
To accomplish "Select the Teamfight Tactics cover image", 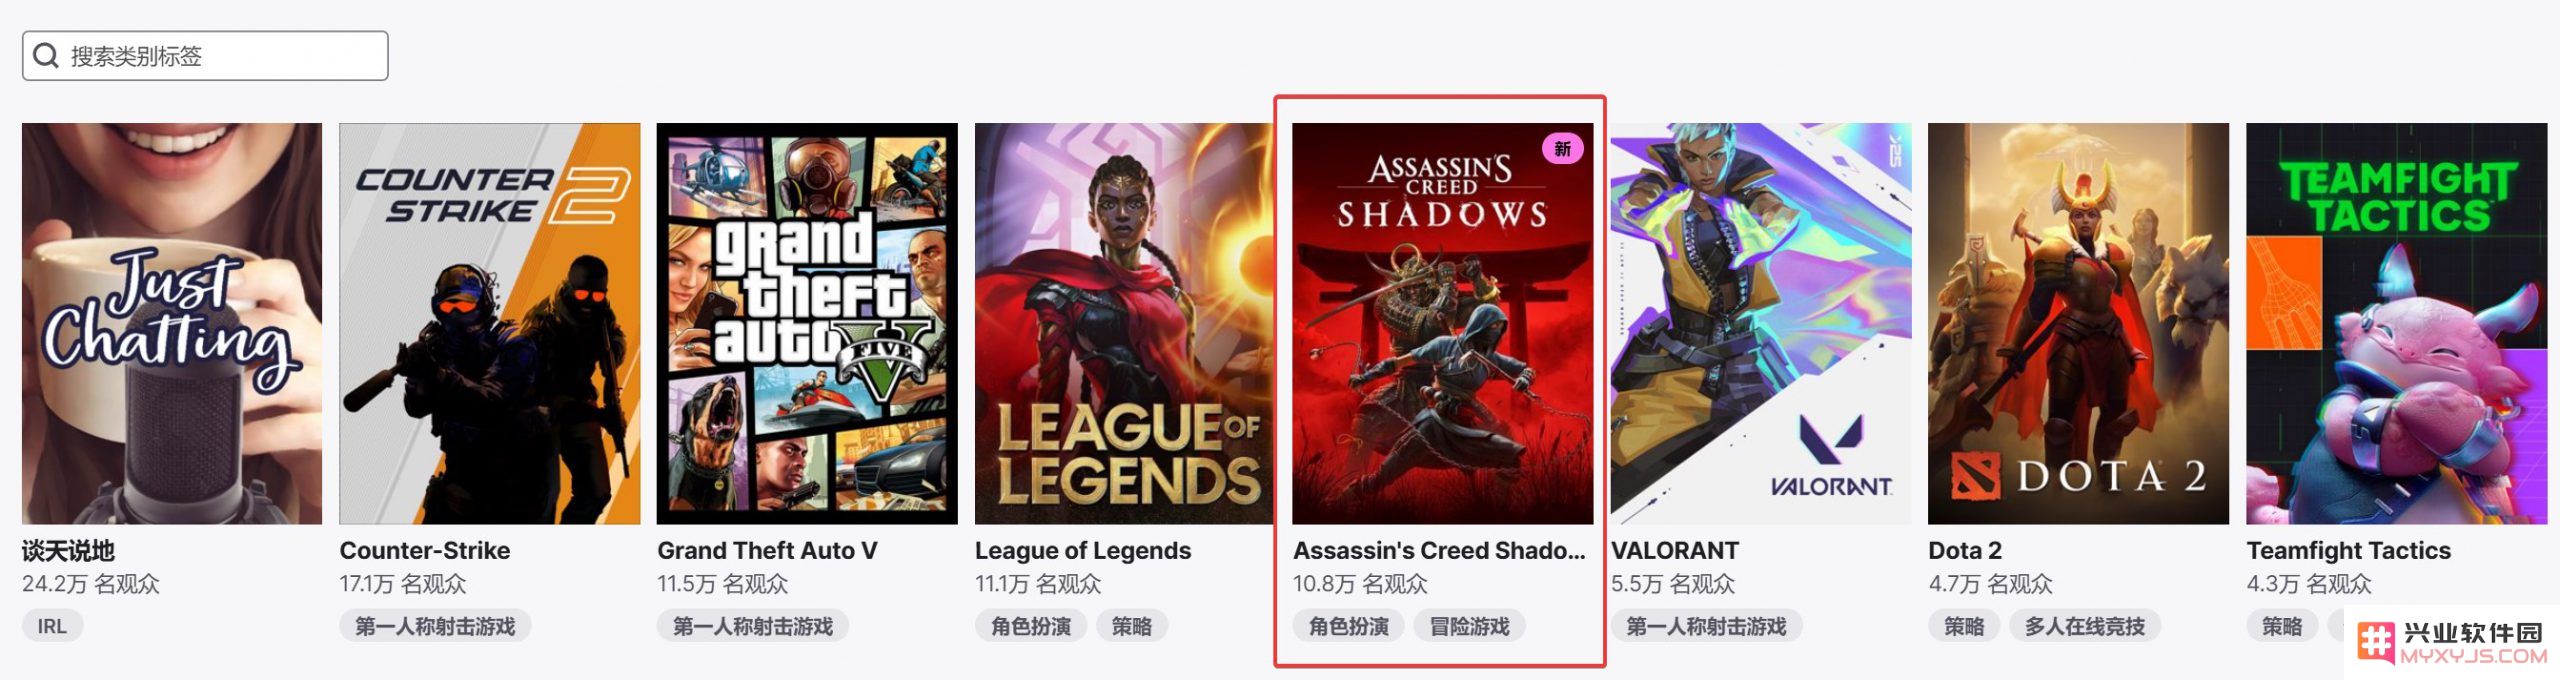I will click(2397, 323).
